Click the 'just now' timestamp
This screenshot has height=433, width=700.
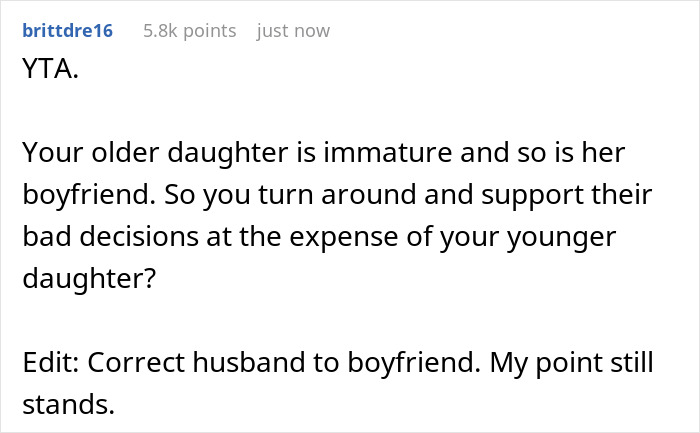[x=293, y=31]
